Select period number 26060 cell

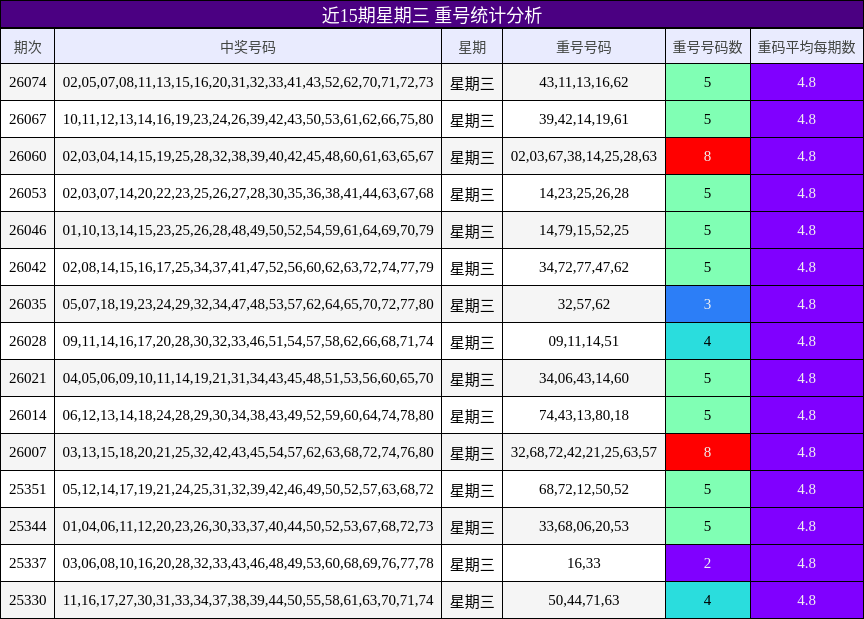coord(28,155)
